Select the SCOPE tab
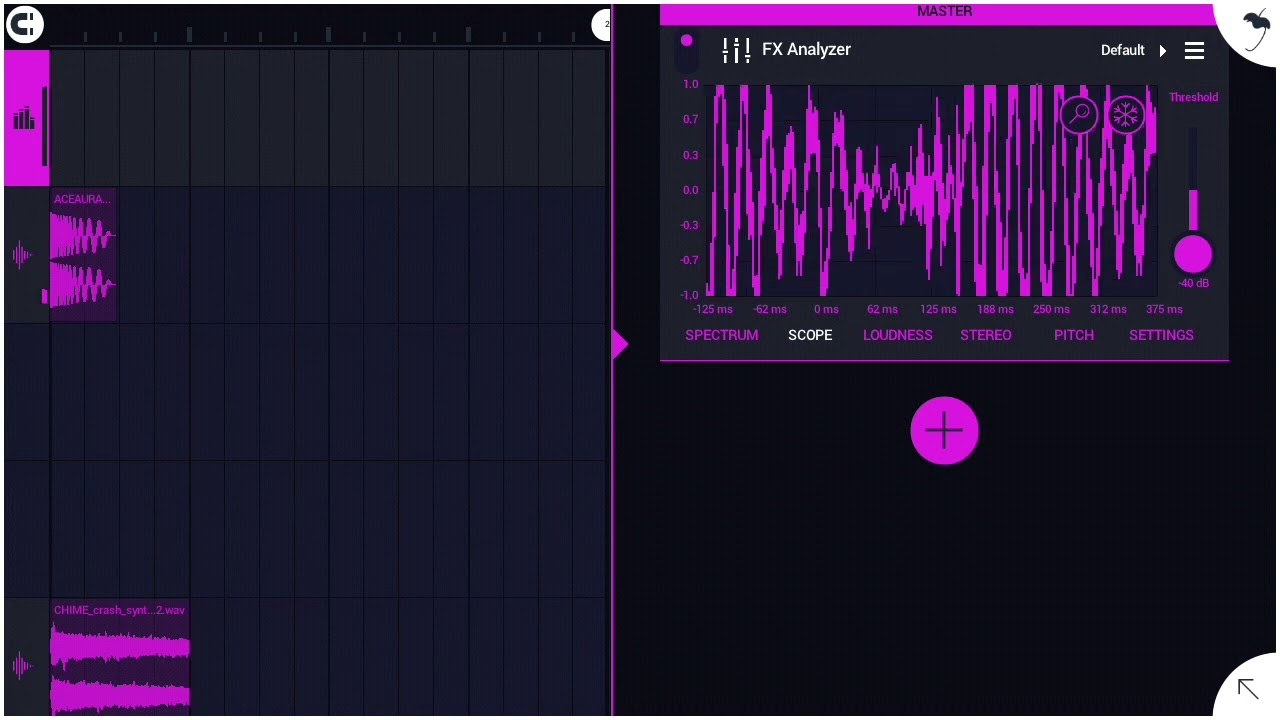1280x720 pixels. click(x=810, y=335)
